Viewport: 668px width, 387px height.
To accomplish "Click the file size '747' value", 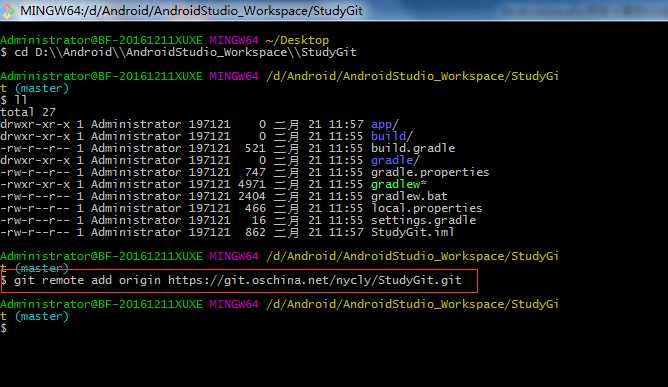I will [255, 172].
